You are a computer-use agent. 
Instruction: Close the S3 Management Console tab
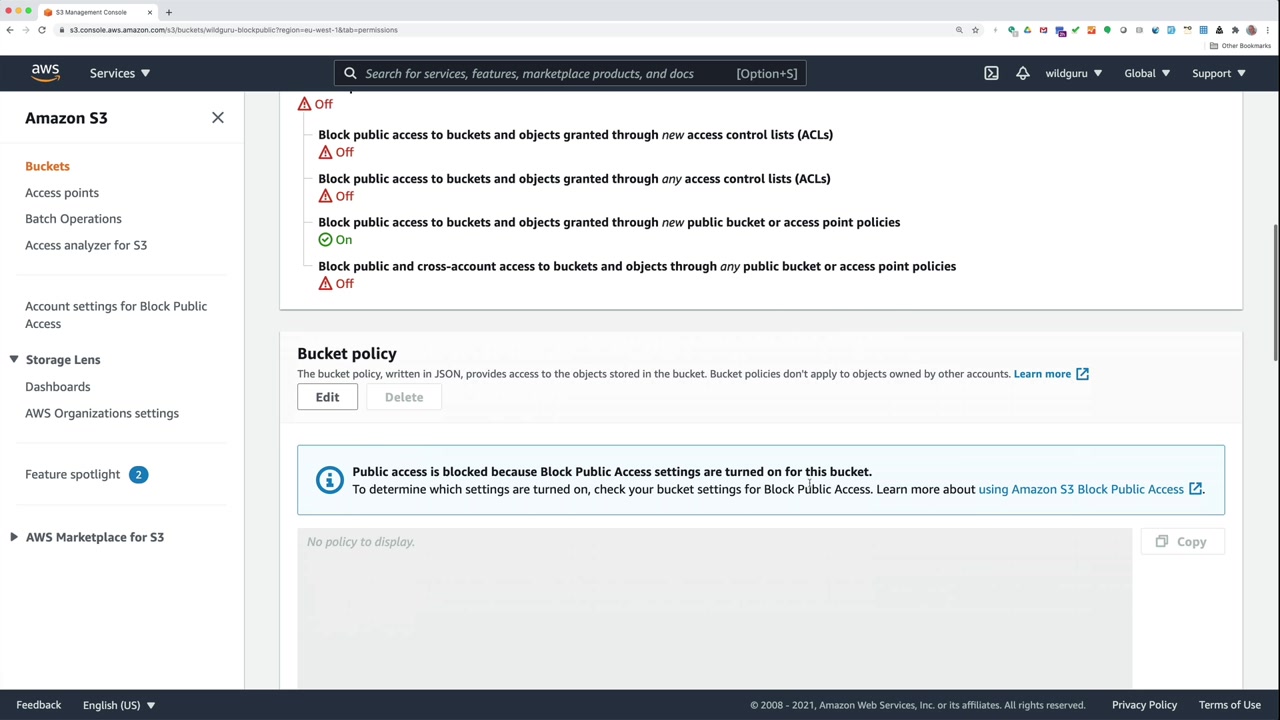tap(150, 12)
